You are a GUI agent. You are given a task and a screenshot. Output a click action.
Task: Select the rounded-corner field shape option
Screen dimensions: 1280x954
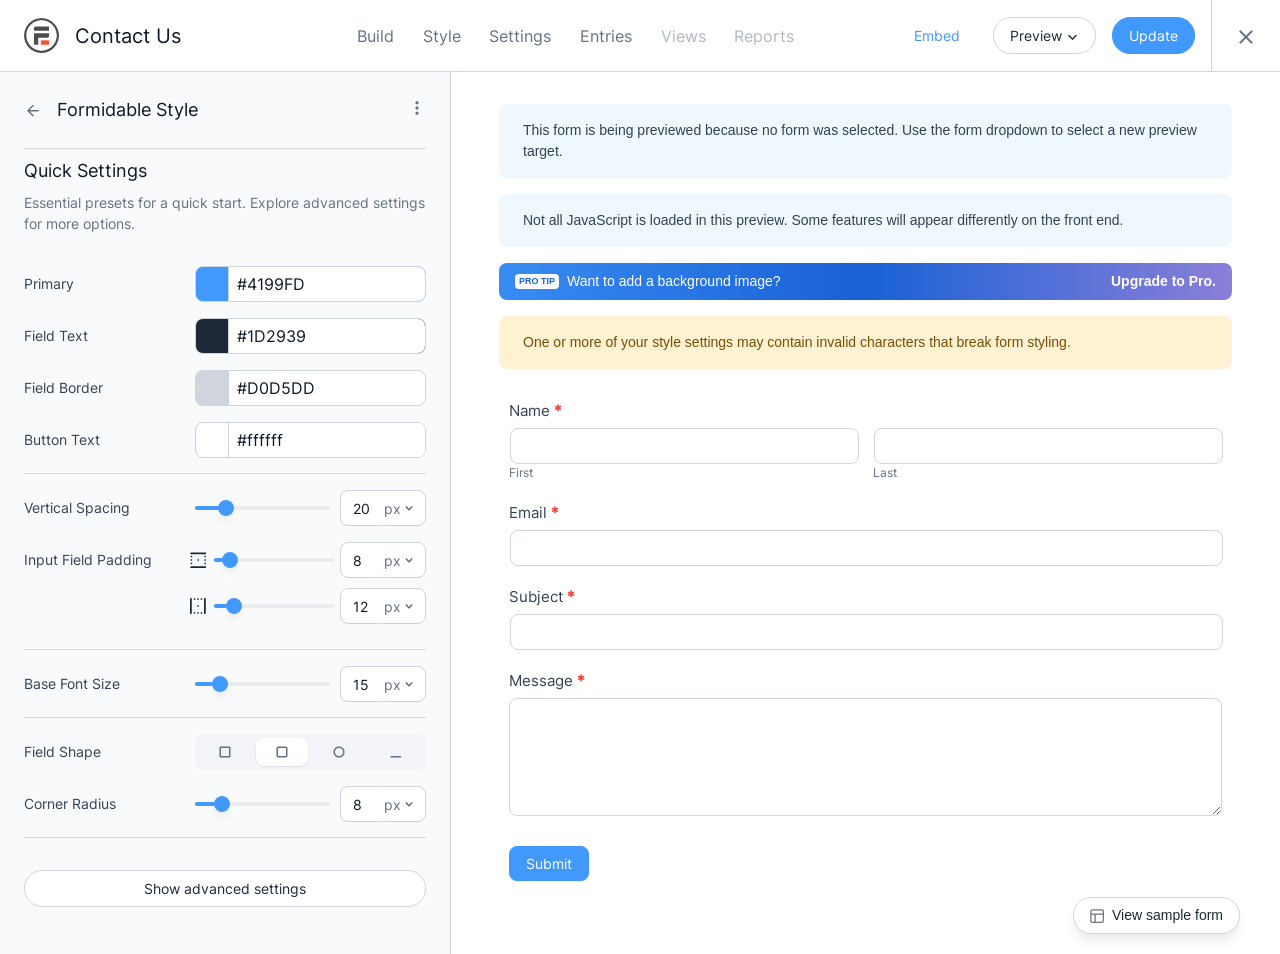coord(282,752)
